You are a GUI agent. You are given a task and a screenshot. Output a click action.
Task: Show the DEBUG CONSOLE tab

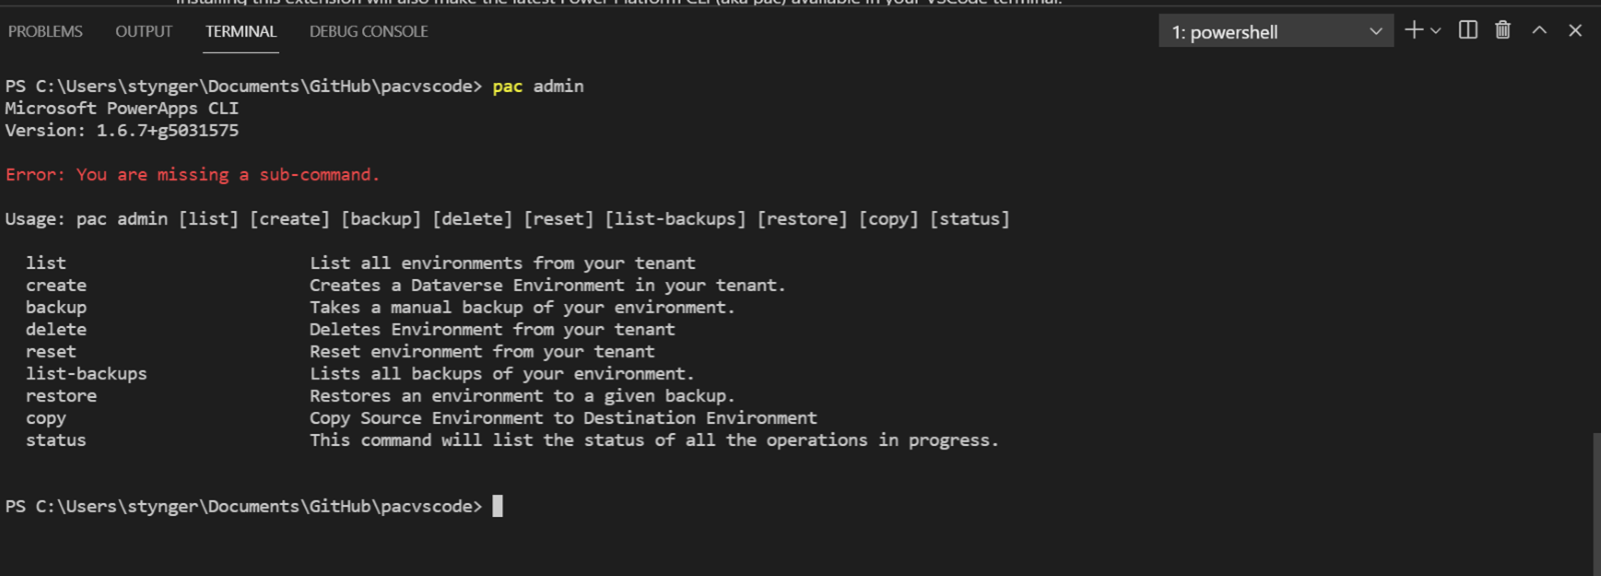368,32
